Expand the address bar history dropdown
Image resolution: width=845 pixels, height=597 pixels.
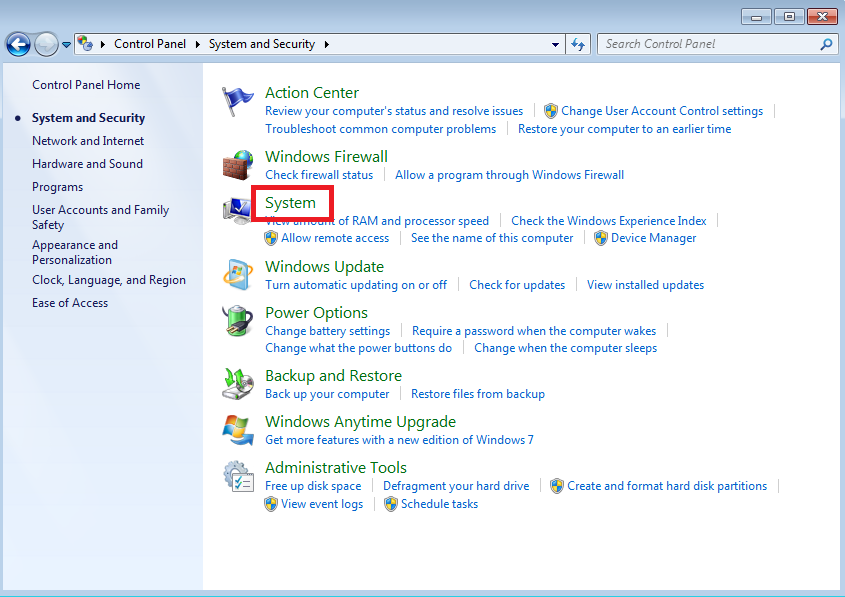[555, 45]
